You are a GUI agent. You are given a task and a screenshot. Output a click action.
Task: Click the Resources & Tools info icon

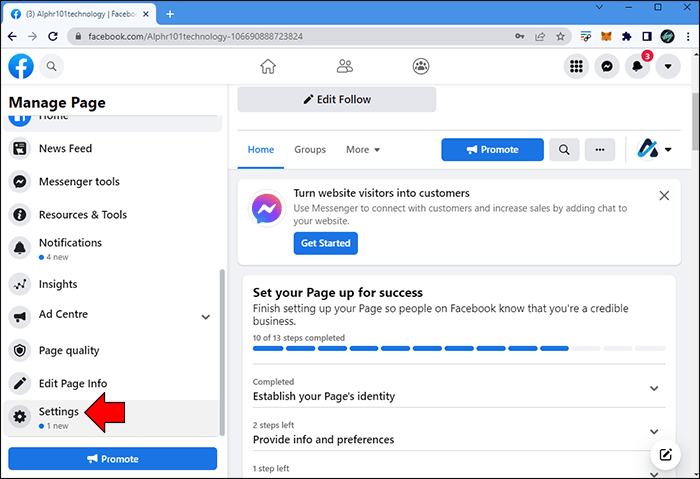pyautogui.click(x=20, y=215)
